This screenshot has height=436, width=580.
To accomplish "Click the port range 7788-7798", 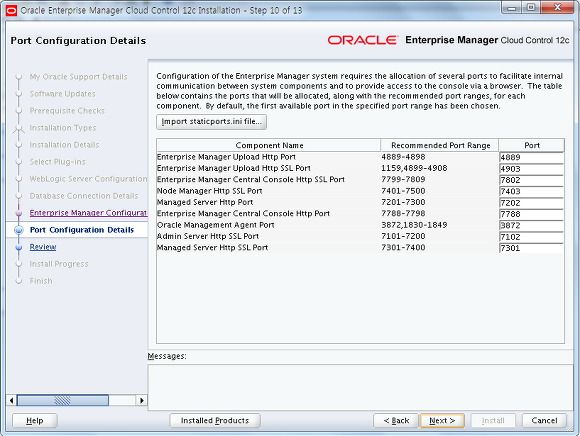I will pos(403,213).
